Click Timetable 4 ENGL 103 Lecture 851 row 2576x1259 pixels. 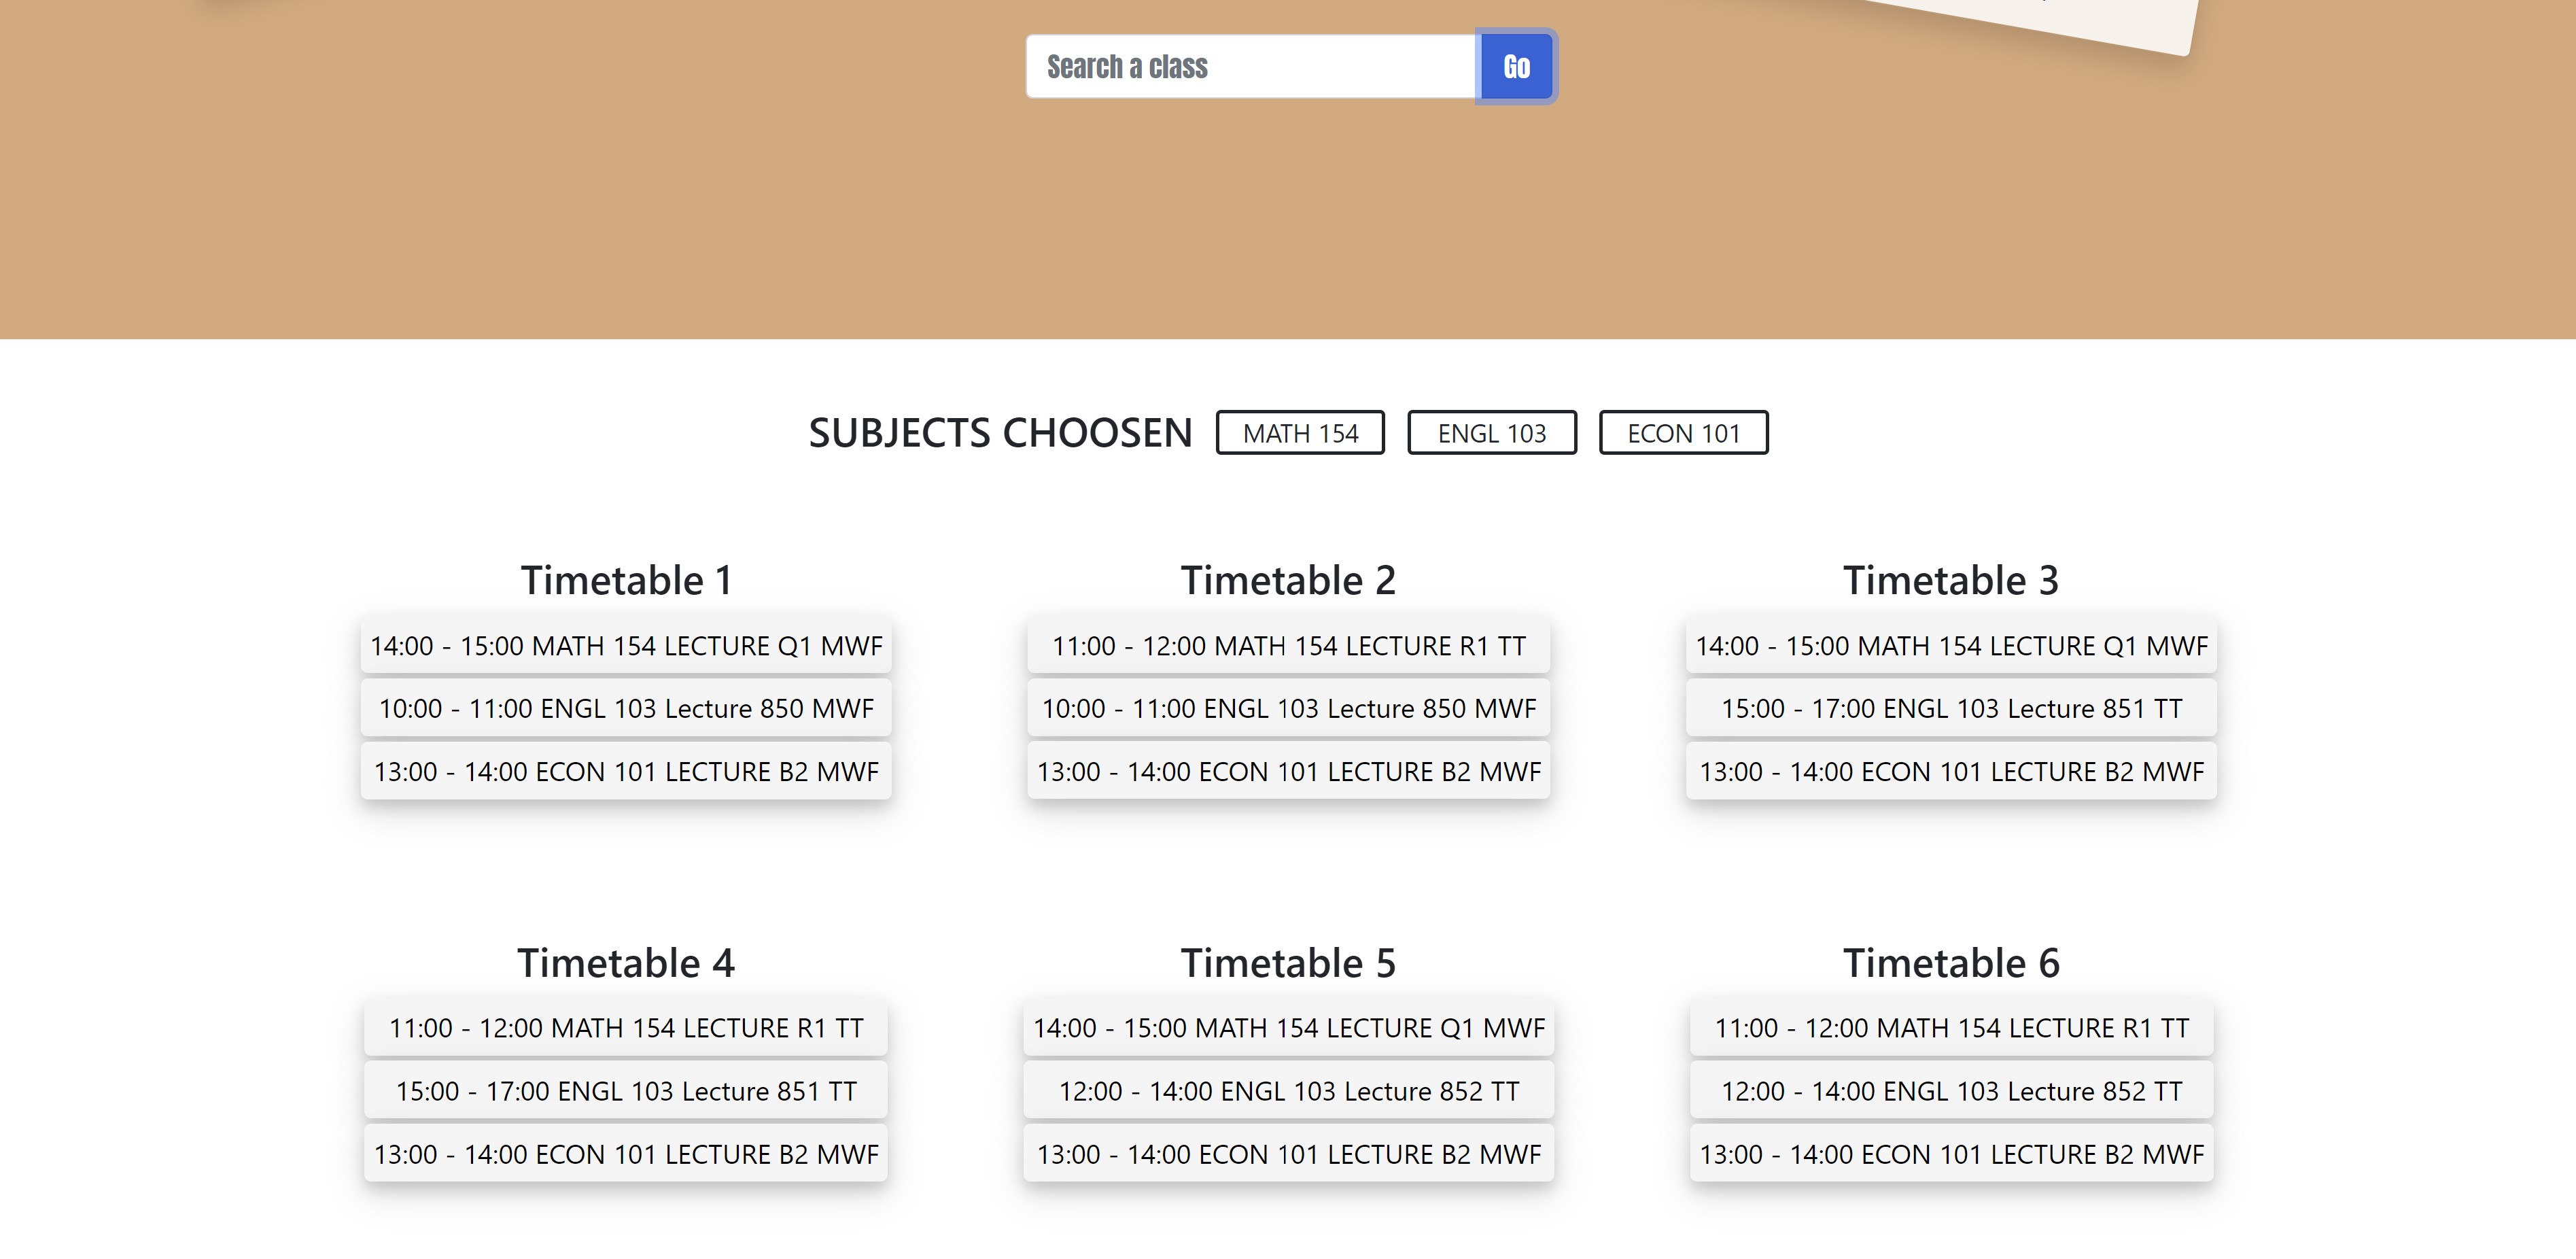(x=626, y=1091)
